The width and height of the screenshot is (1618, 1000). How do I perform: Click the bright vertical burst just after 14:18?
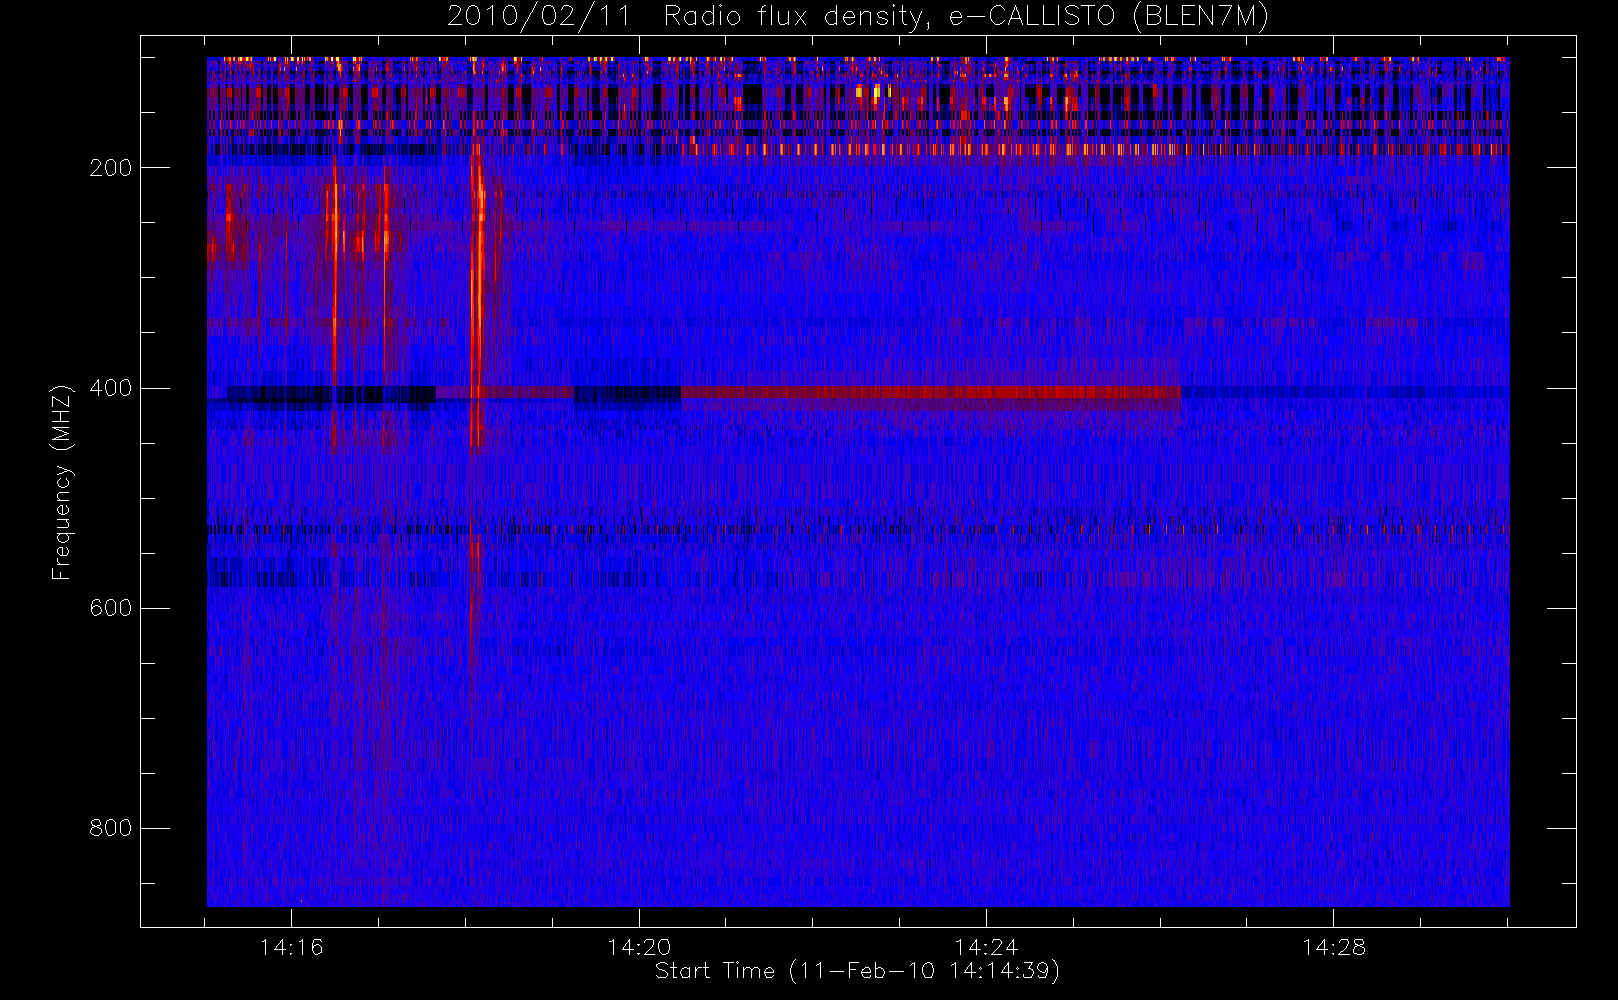pos(477,300)
